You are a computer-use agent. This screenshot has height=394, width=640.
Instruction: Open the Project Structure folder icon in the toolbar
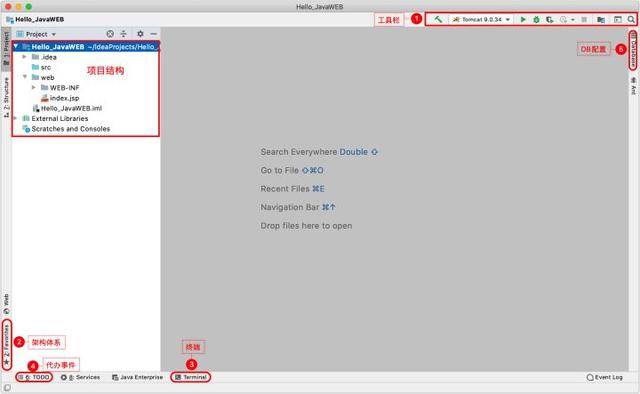(x=601, y=19)
